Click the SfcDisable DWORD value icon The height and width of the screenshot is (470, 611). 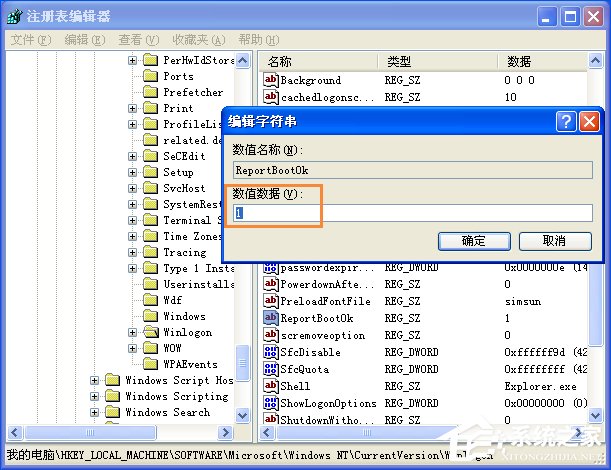pos(270,352)
